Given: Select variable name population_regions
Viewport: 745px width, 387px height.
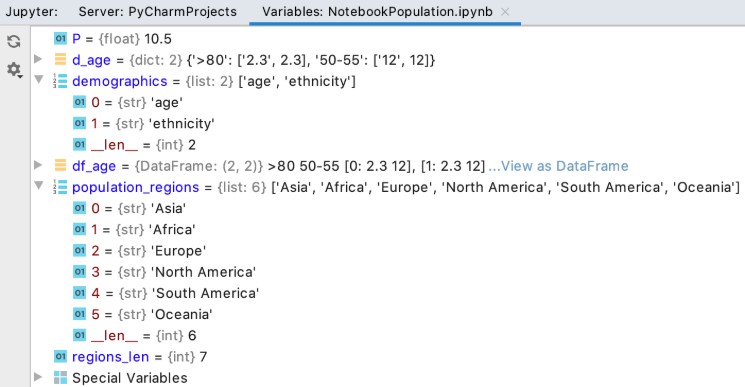Looking at the screenshot, I should click(135, 188).
